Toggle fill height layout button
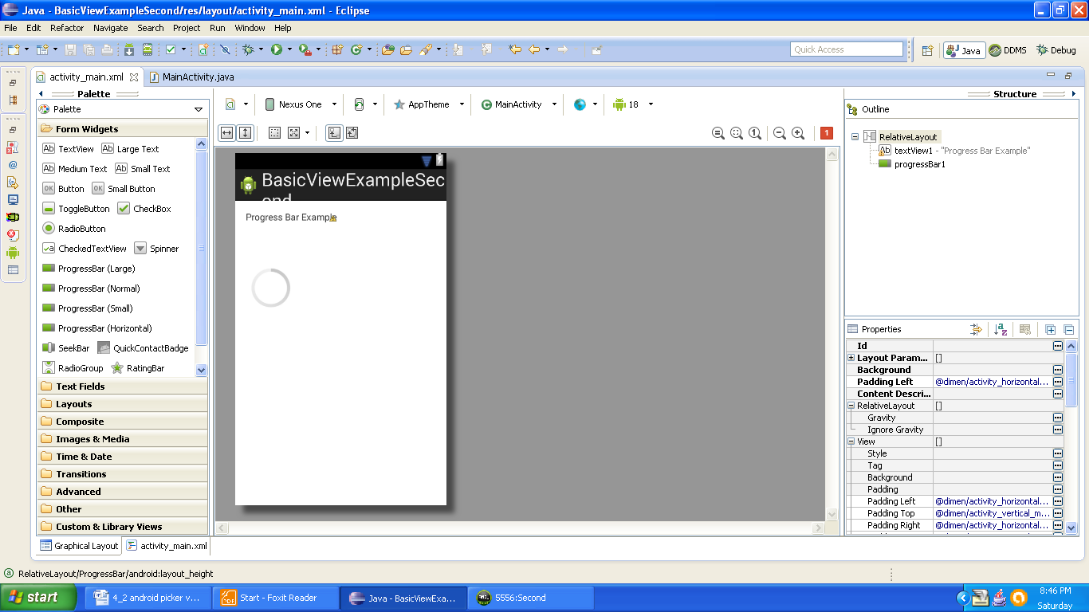 point(245,133)
